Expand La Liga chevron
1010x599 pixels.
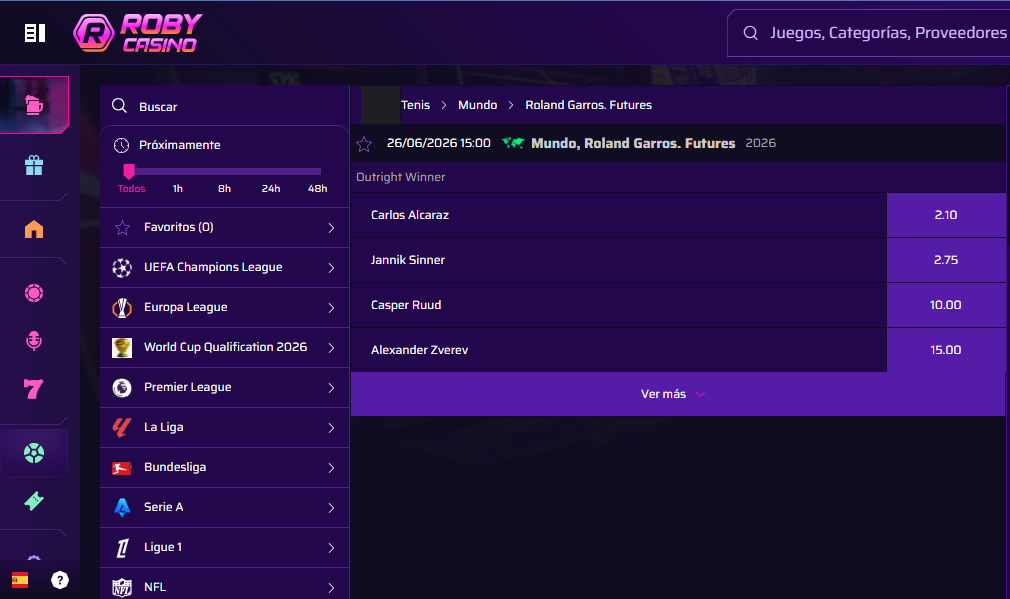(331, 428)
